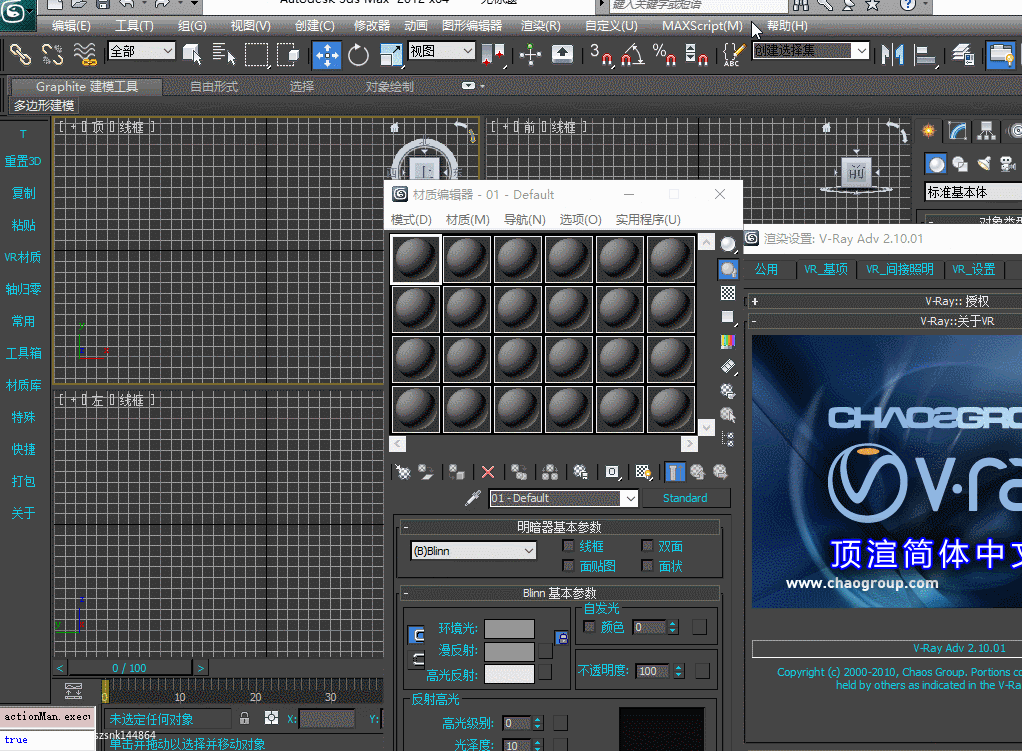The width and height of the screenshot is (1022, 751).
Task: Enable the 线框 wireframe checkbox
Action: click(568, 546)
